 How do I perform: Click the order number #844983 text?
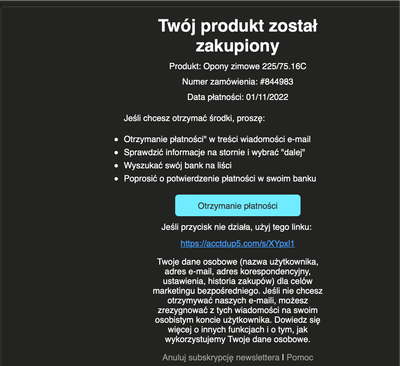pos(276,82)
